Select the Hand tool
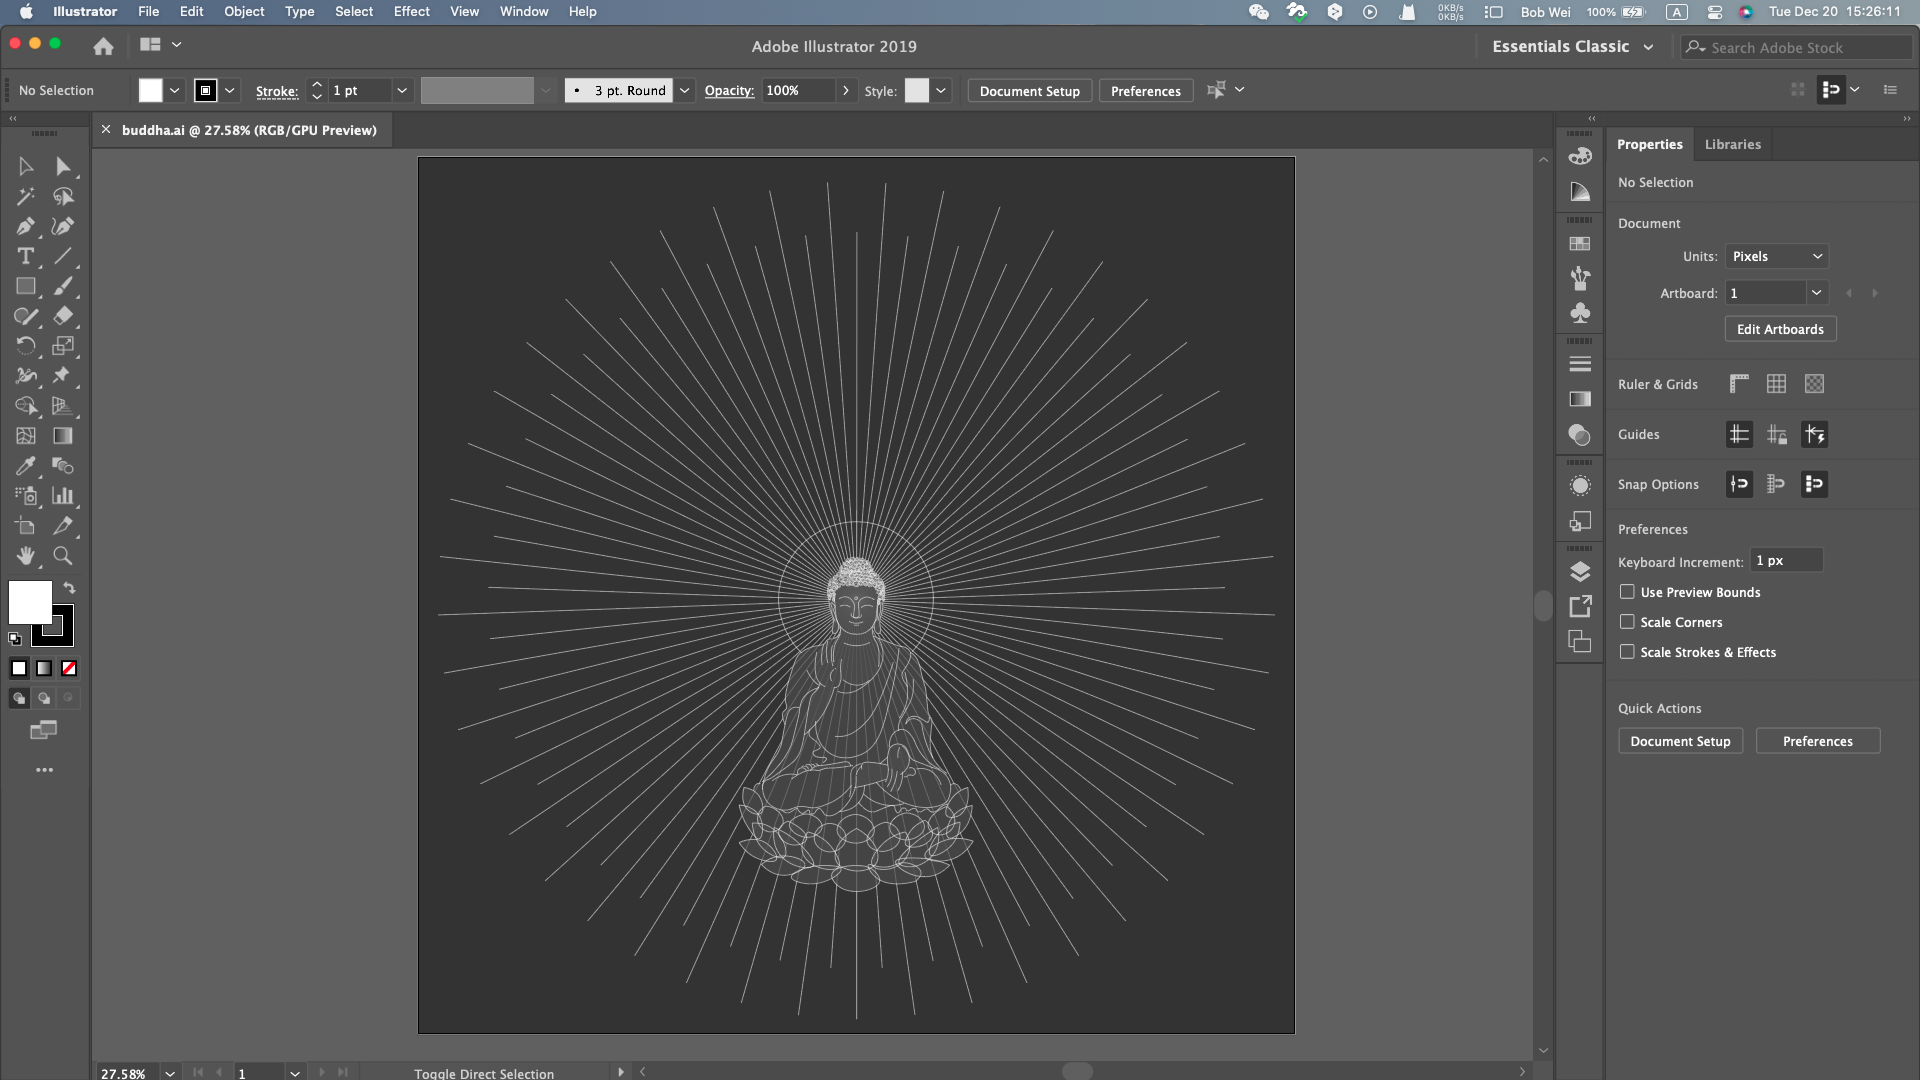Viewport: 1920px width, 1080px height. point(25,556)
